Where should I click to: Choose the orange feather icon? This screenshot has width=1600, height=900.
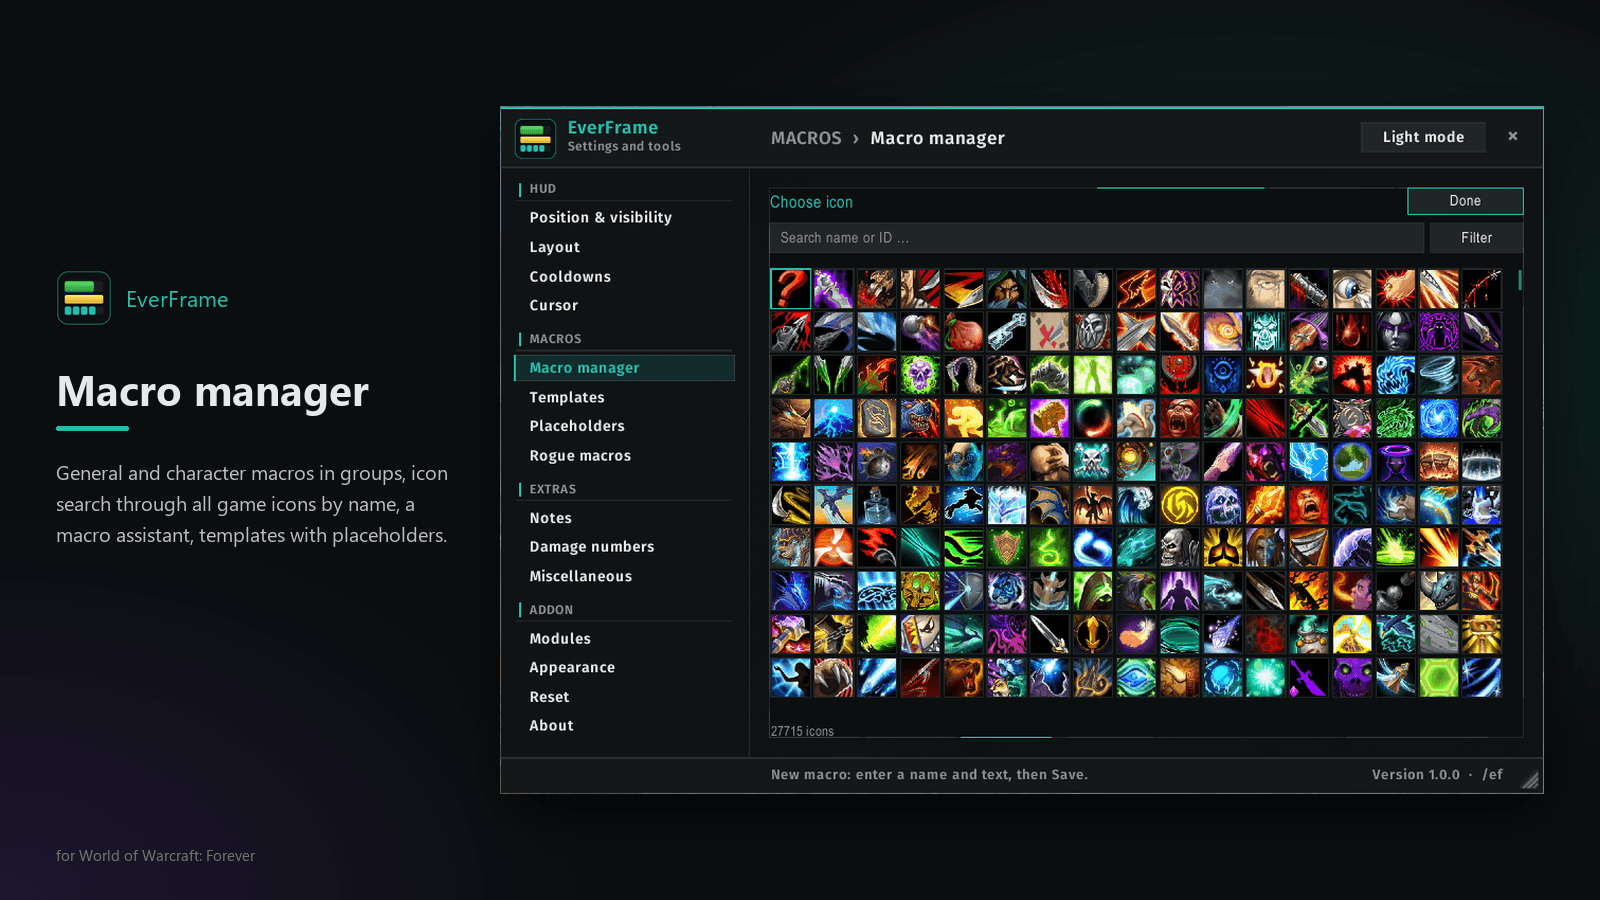click(x=1136, y=634)
